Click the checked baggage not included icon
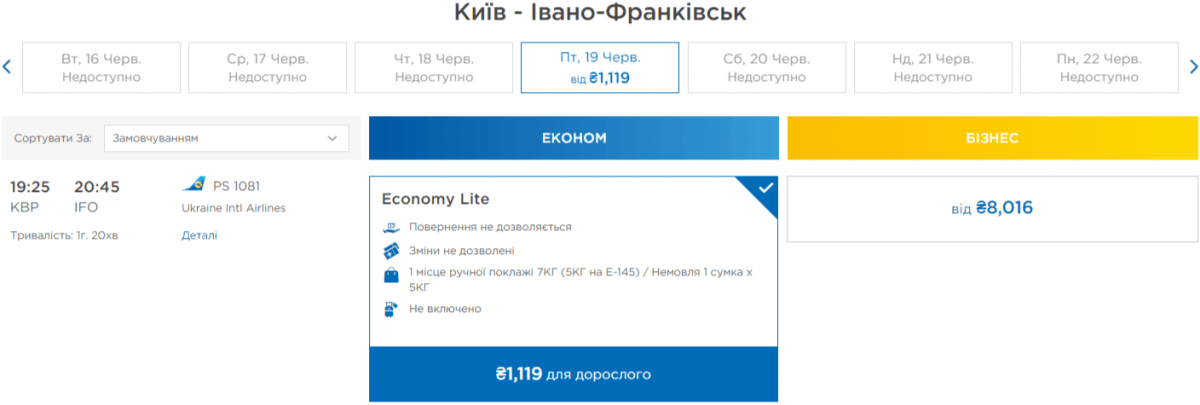This screenshot has width=1200, height=405. 391,309
